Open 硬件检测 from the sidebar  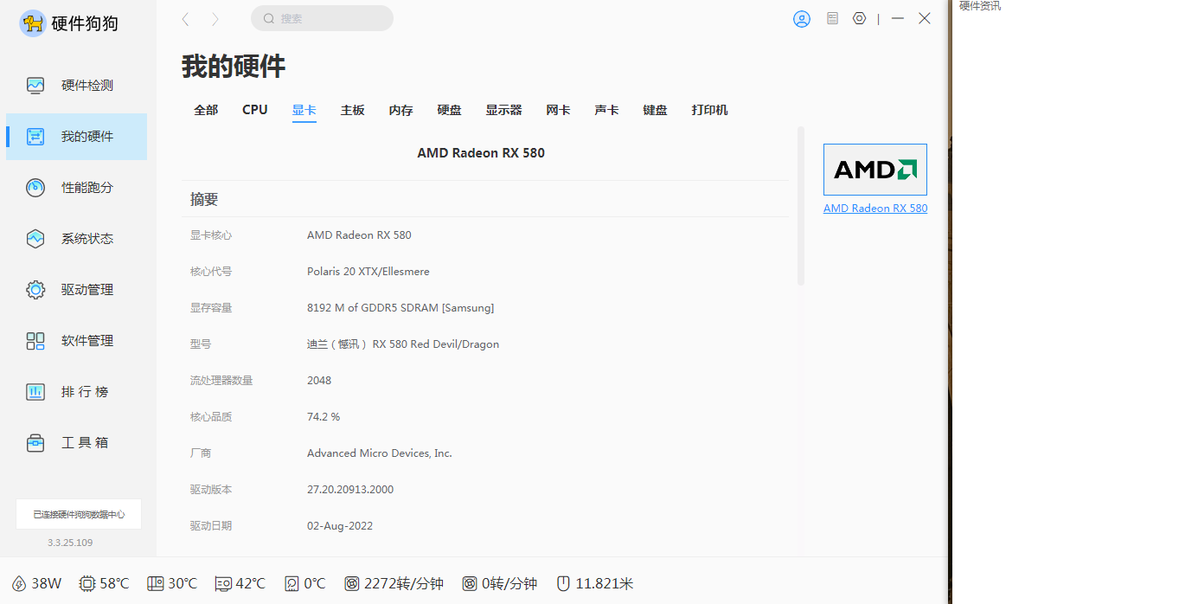point(76,86)
